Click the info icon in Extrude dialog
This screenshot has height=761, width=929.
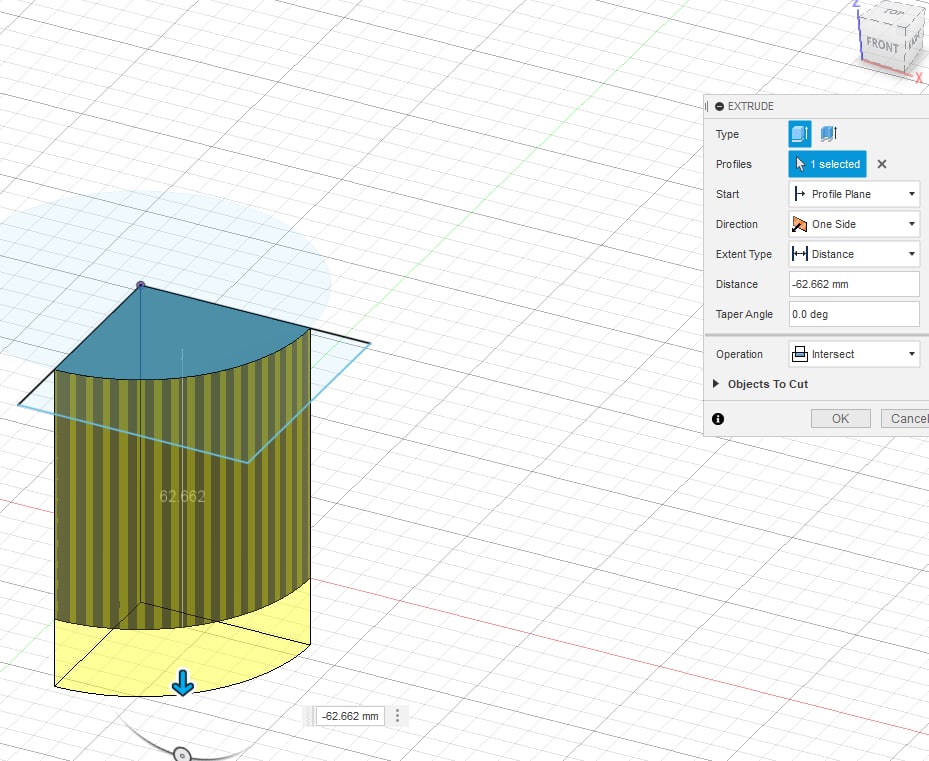tap(718, 419)
